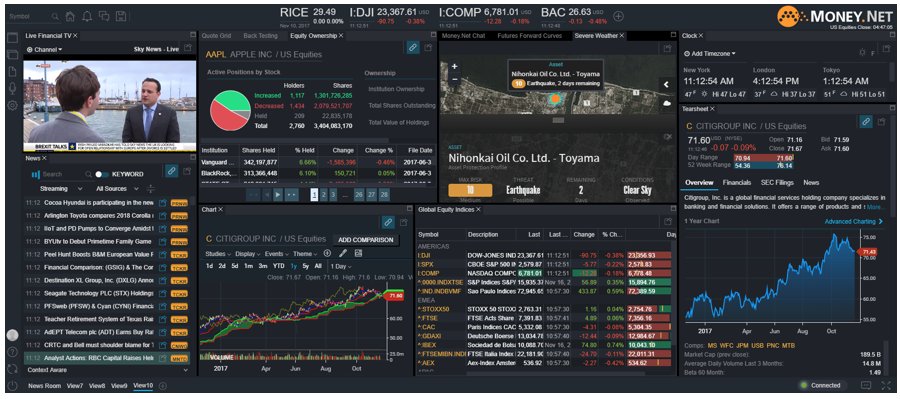
Task: Go to page 2 in Equity Ownership table
Action: (324, 195)
